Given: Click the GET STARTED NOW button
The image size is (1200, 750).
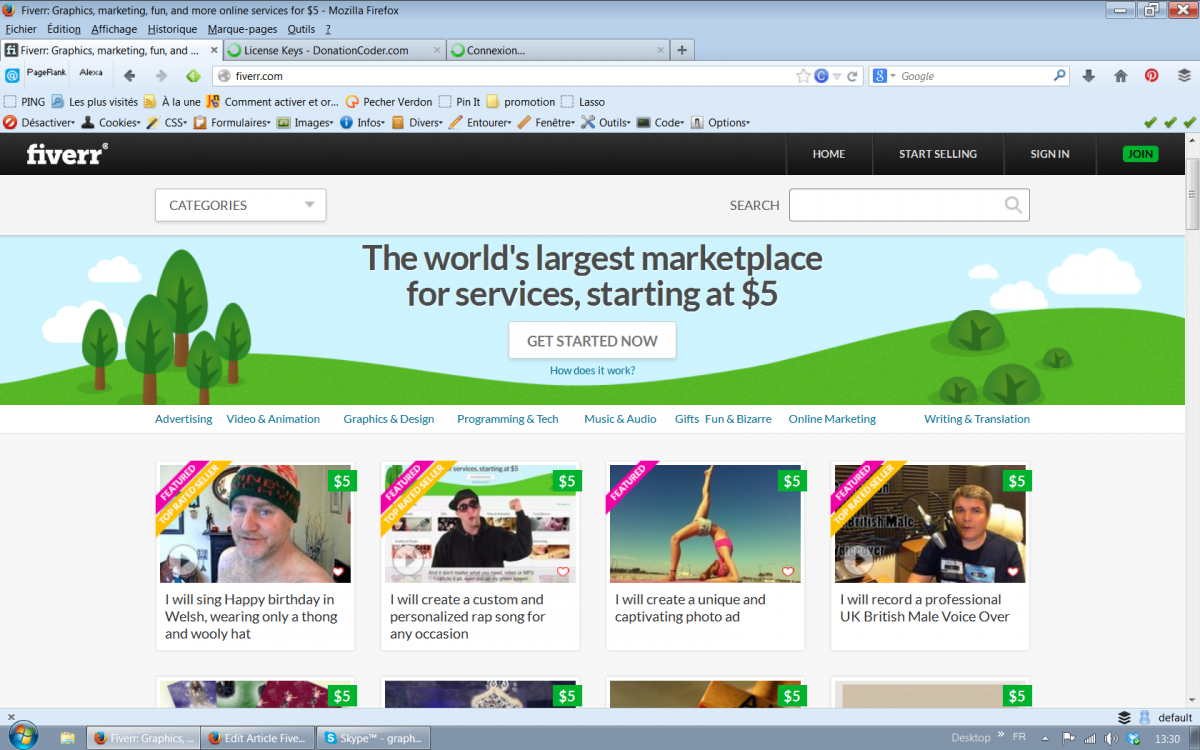Looking at the screenshot, I should 592,340.
